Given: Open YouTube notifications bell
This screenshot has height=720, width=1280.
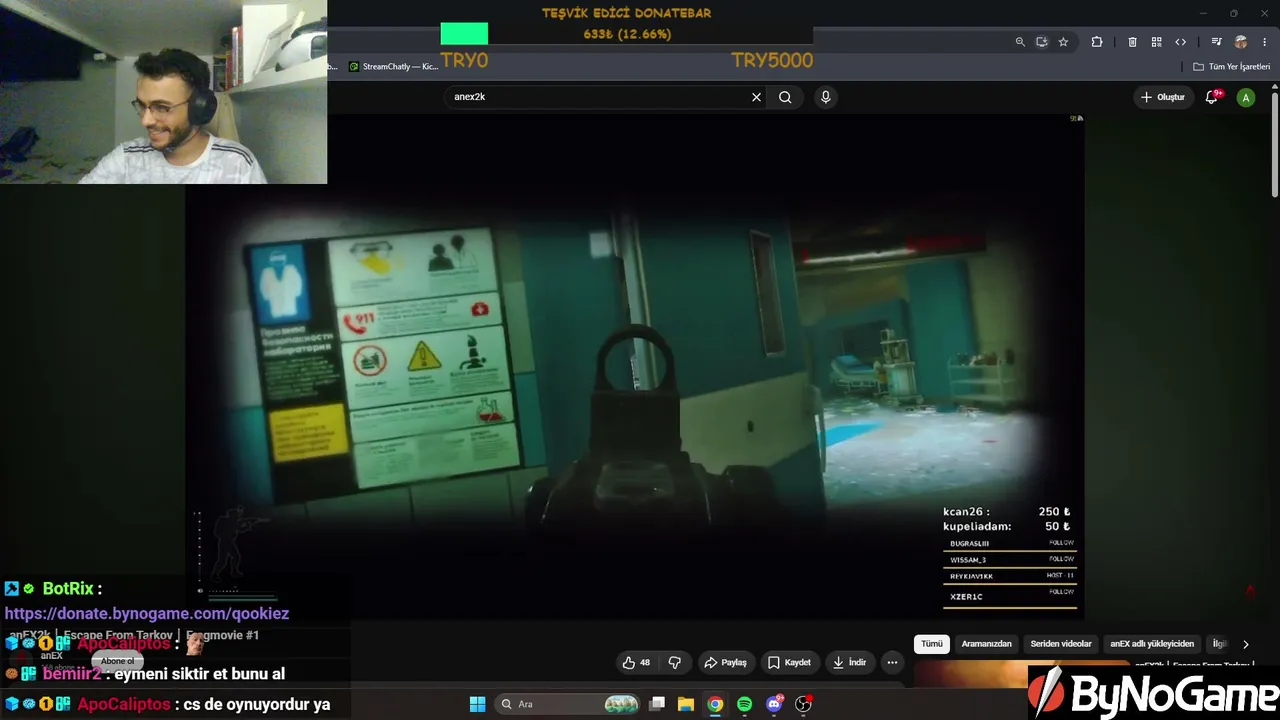Looking at the screenshot, I should click(1212, 97).
